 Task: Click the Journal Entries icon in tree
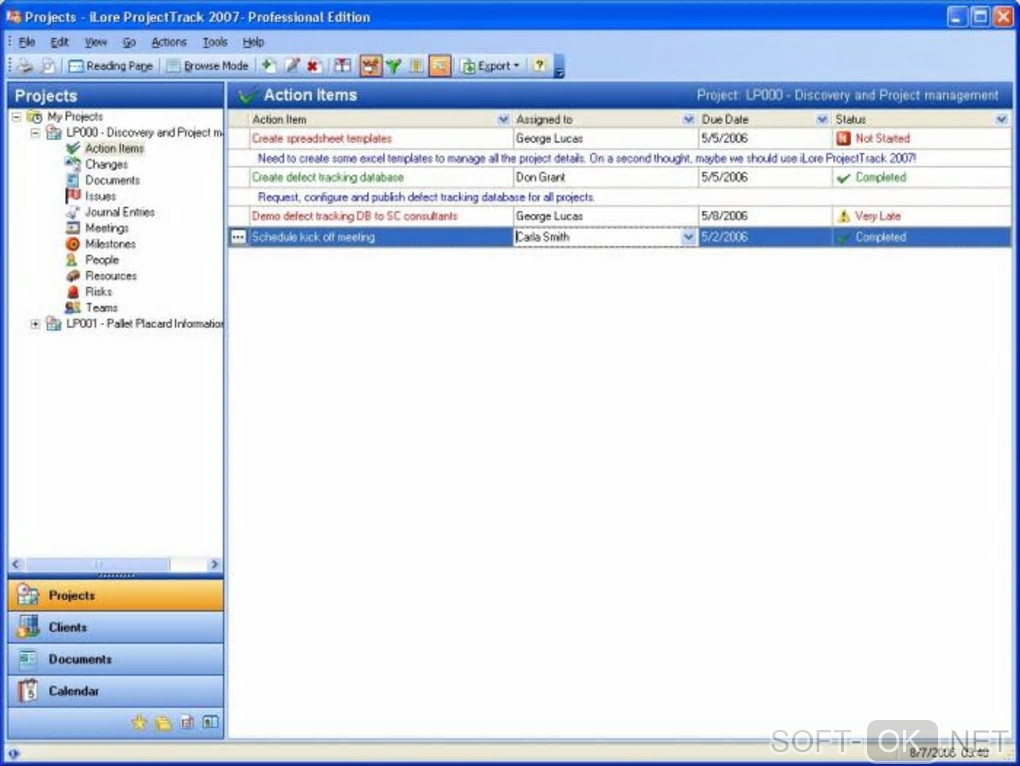[x=73, y=212]
